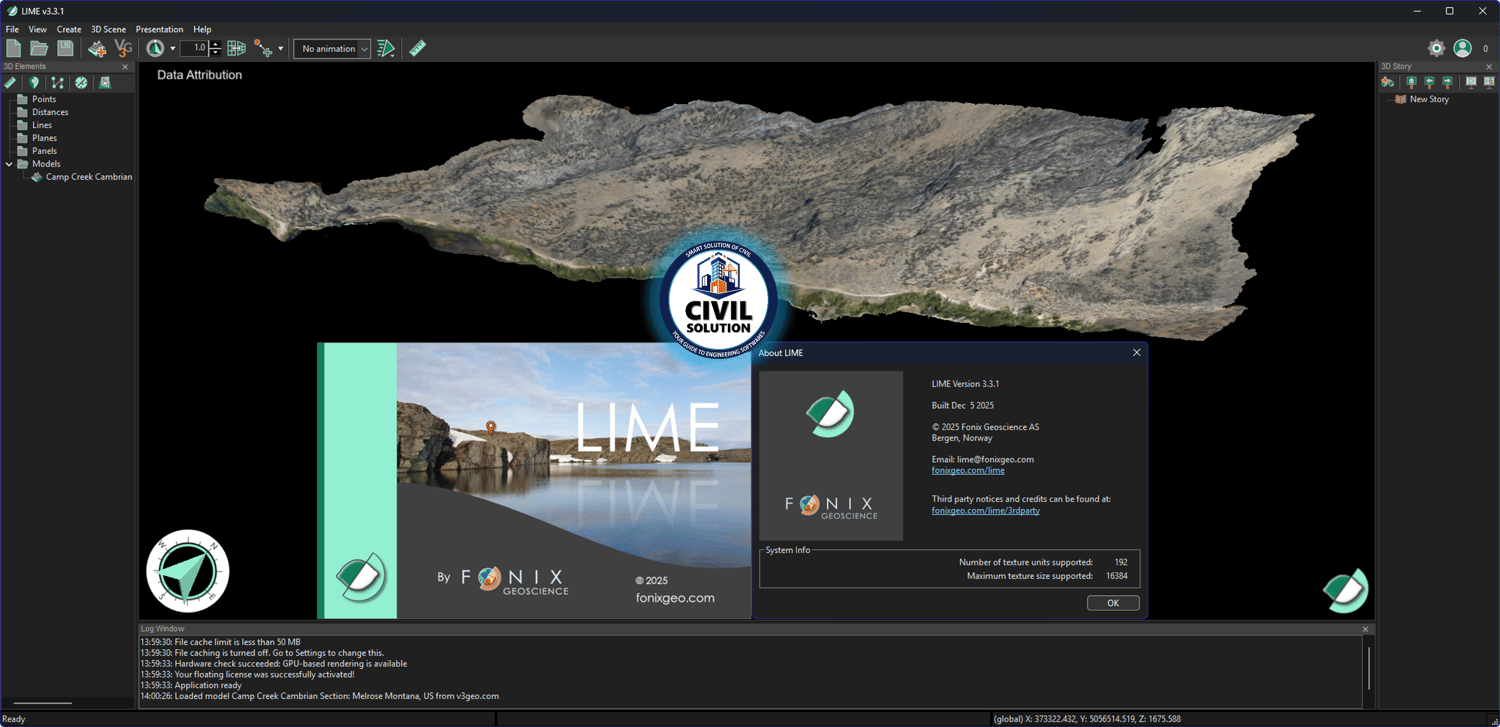Click the LIME logo in the viewport corner
Image resolution: width=1500 pixels, height=727 pixels.
[1346, 590]
